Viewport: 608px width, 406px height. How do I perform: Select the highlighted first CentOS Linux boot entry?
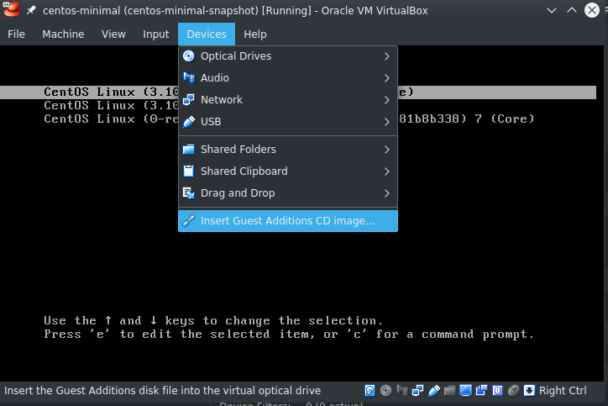click(298, 92)
